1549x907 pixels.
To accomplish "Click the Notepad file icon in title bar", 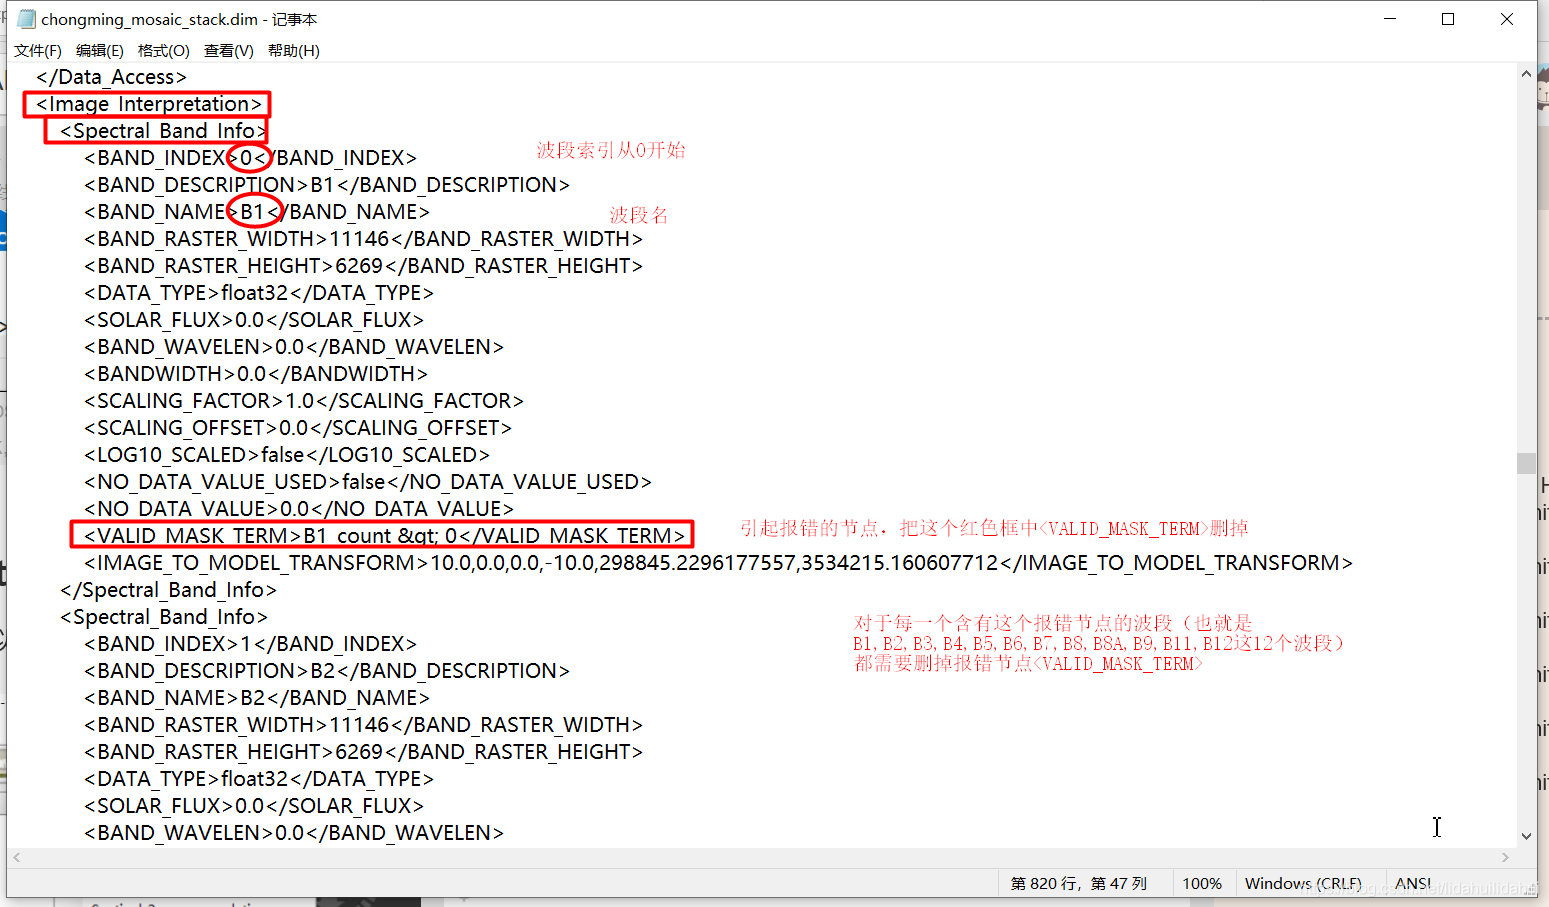I will click(x=26, y=19).
